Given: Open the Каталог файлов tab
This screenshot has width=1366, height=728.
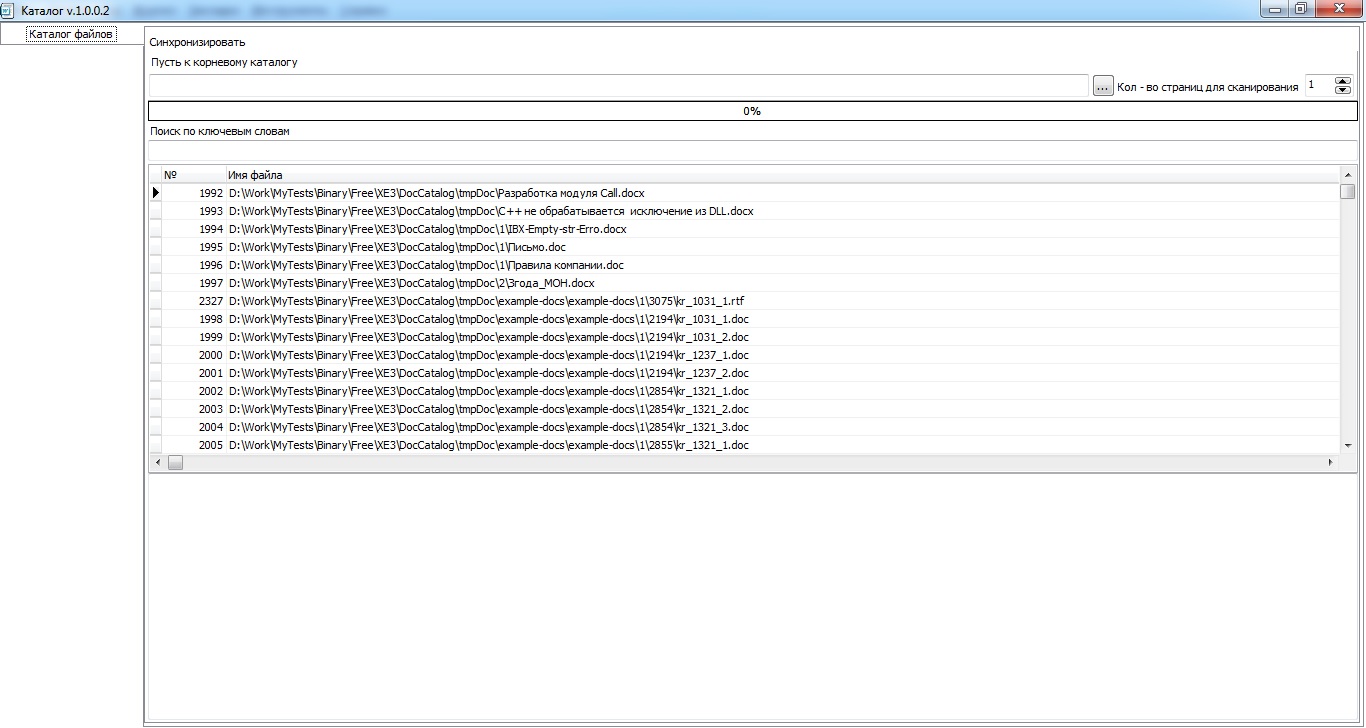Looking at the screenshot, I should [71, 34].
